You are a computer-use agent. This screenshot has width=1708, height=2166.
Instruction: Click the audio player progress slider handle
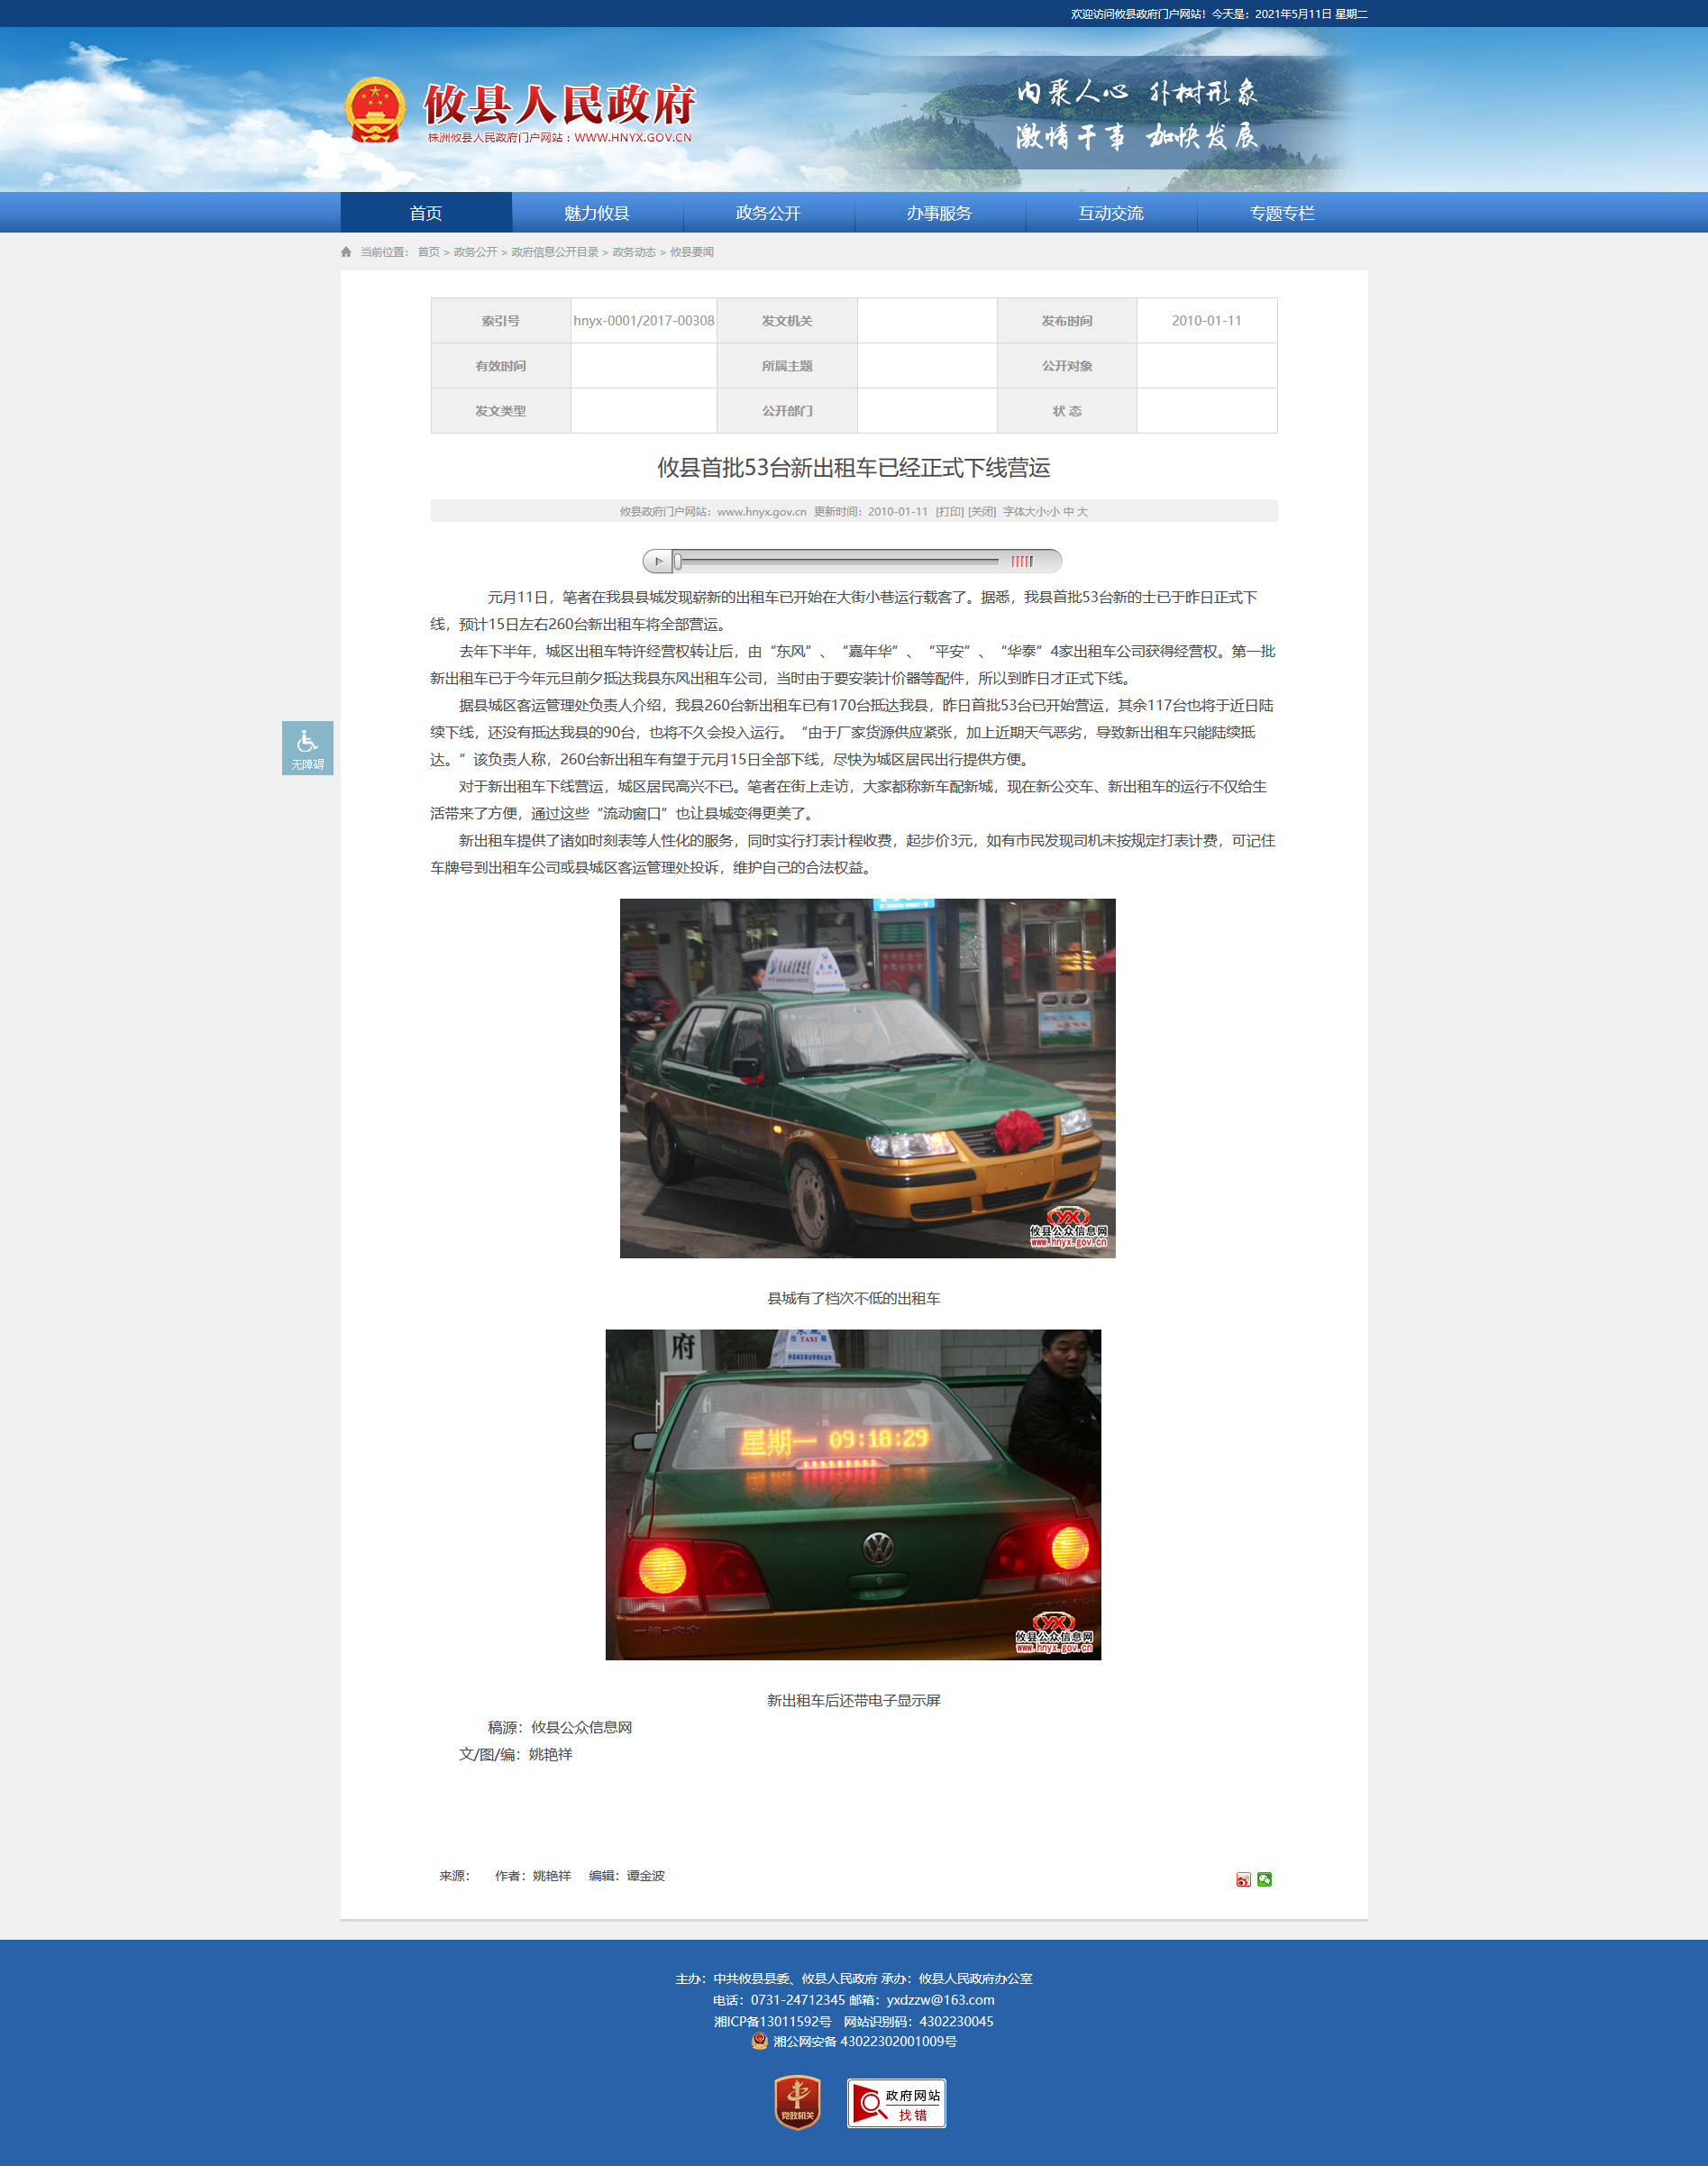point(678,561)
